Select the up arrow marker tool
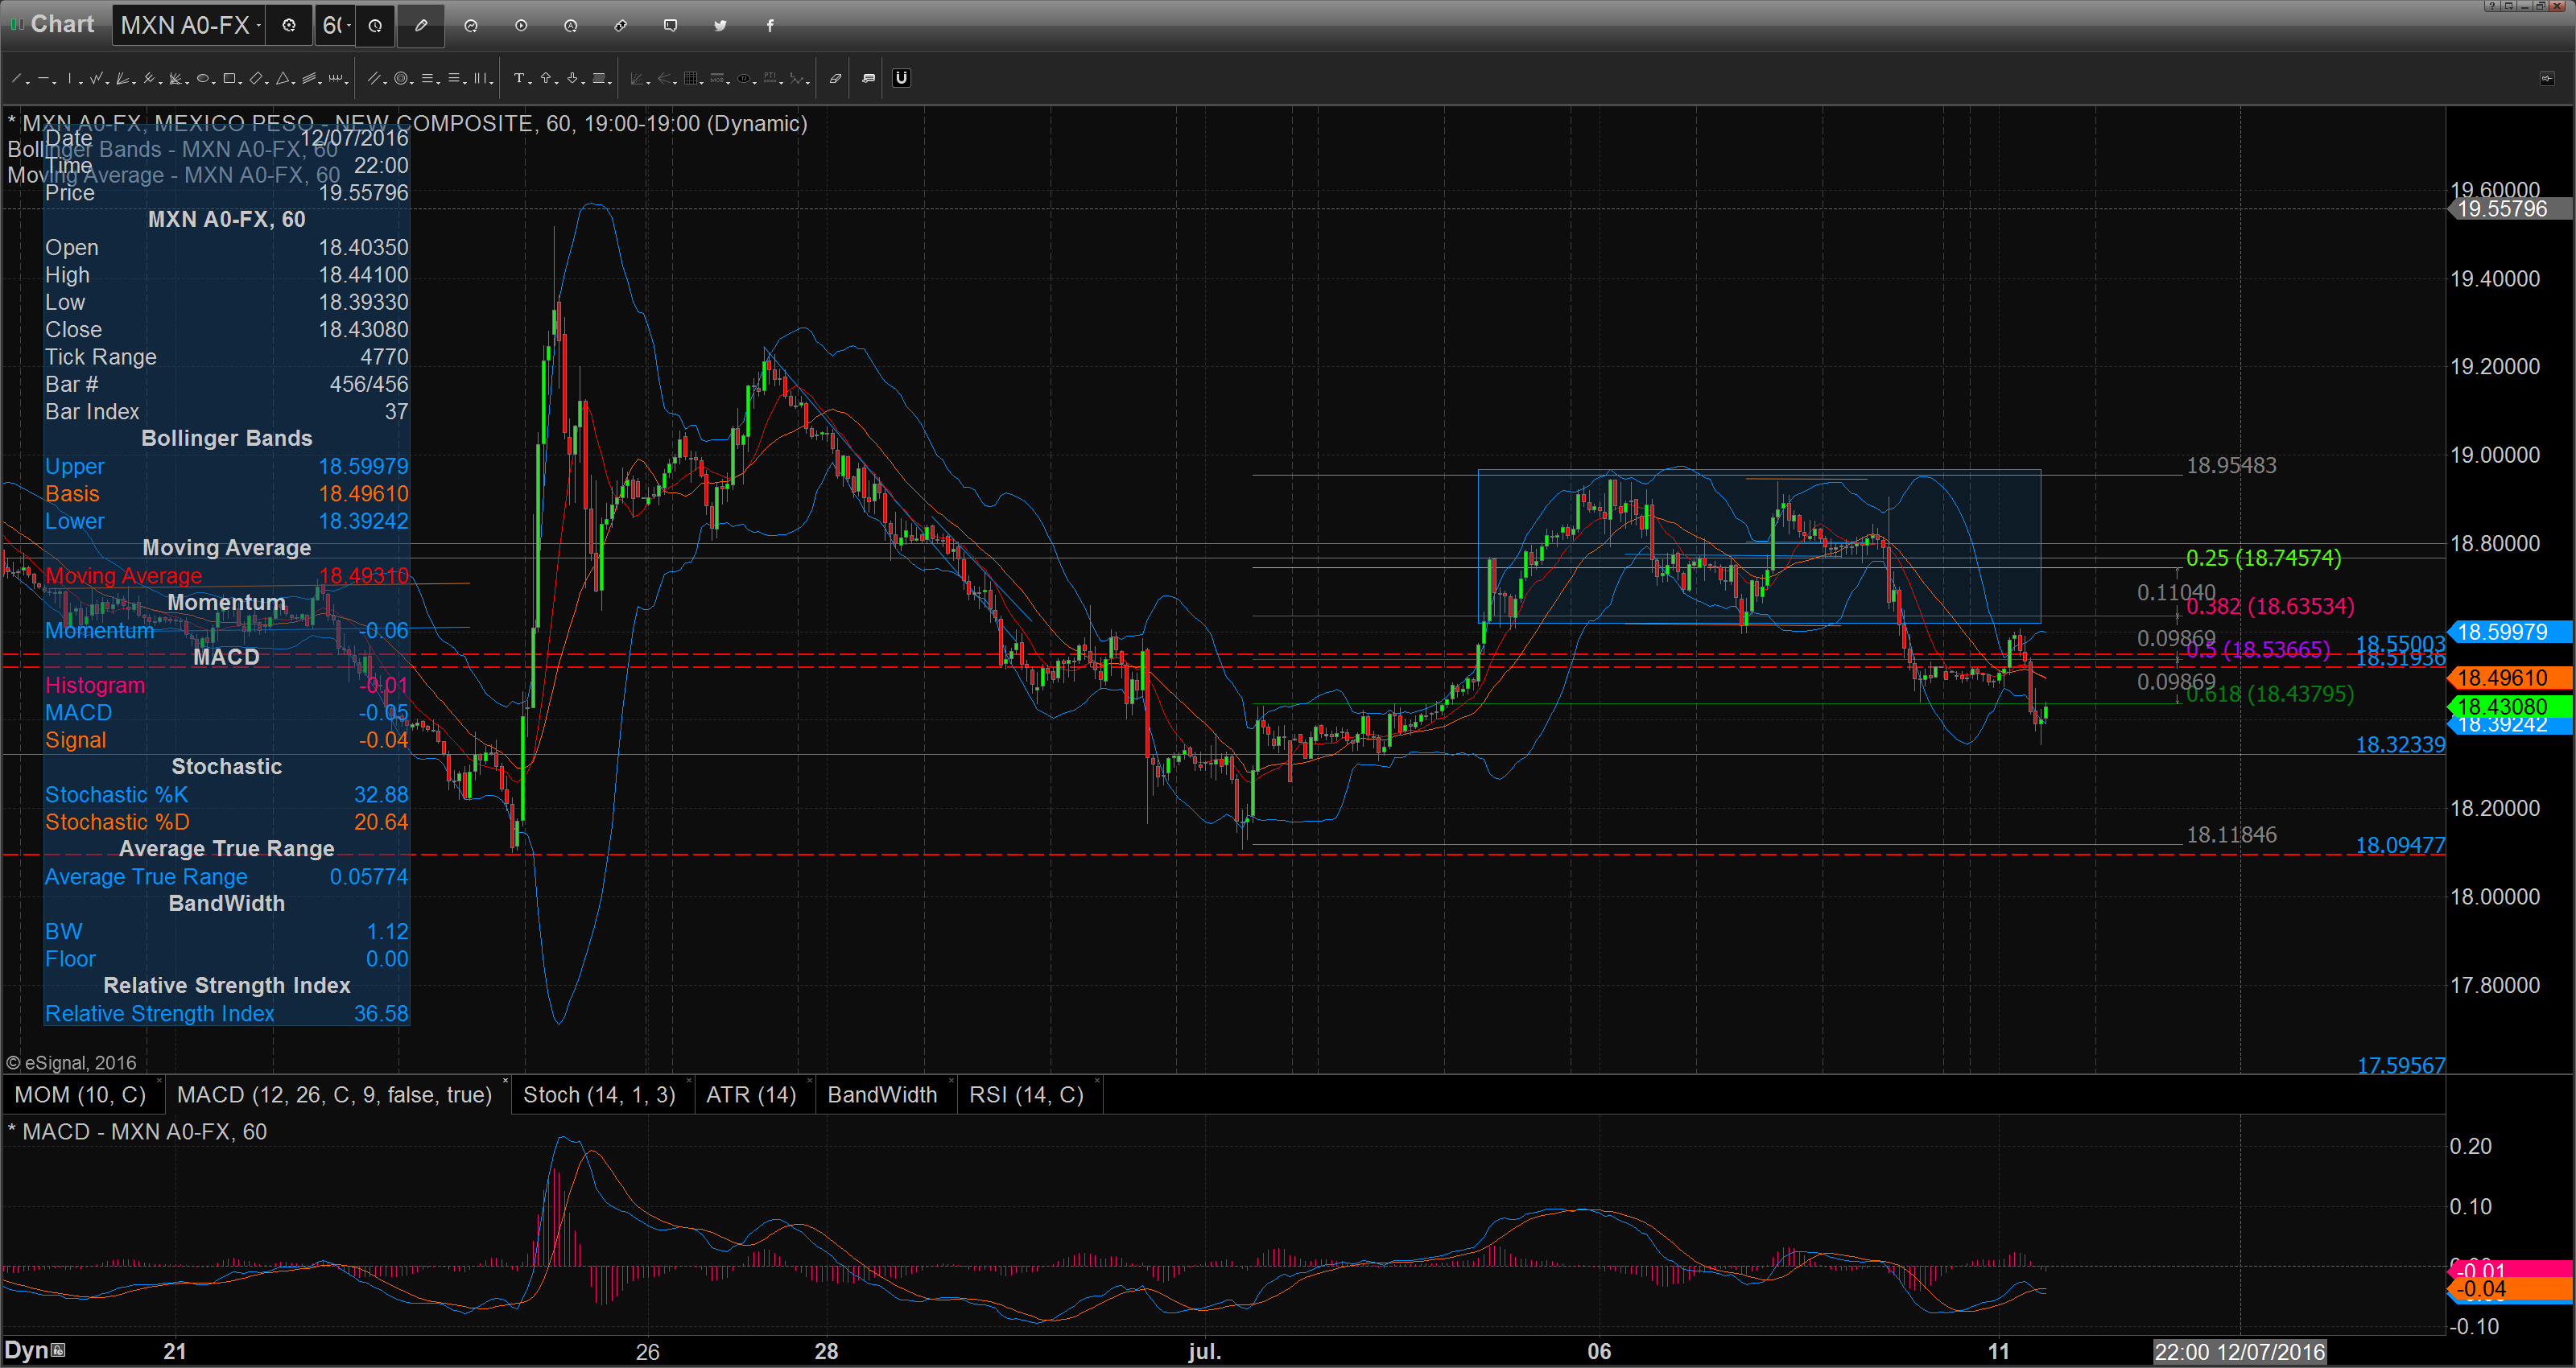 545,78
